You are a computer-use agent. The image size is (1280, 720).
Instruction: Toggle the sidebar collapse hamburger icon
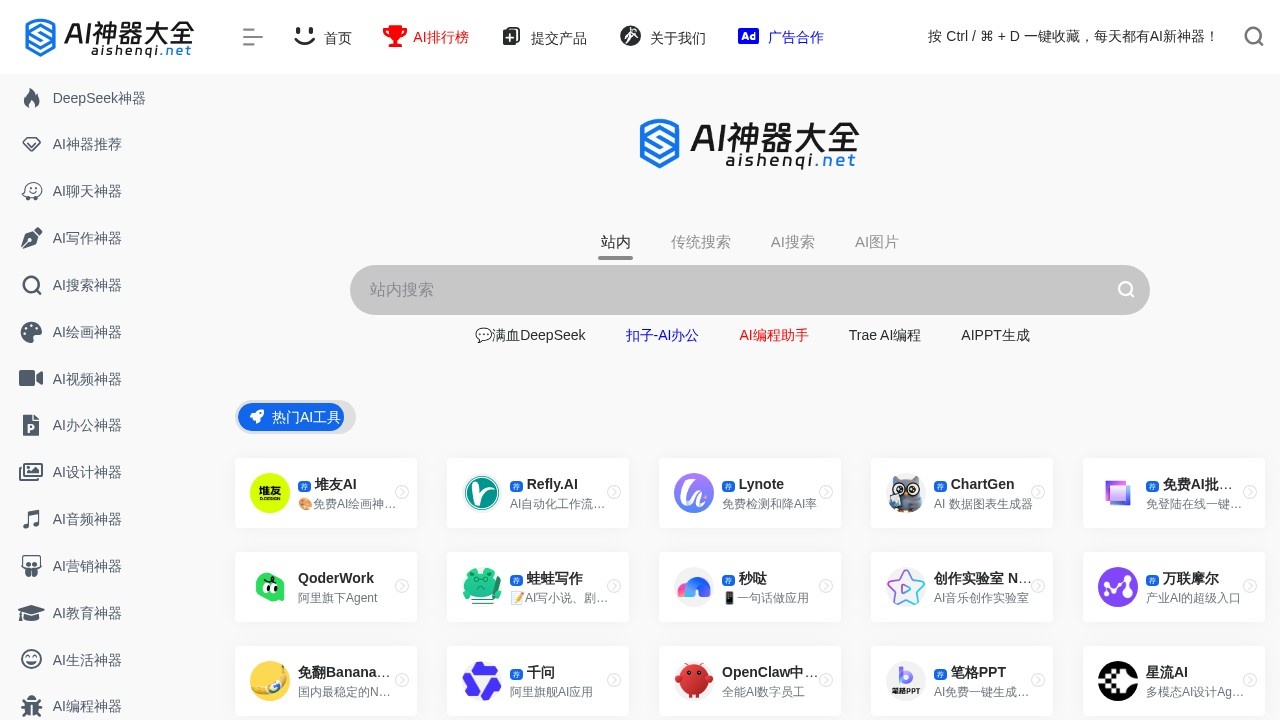252,37
